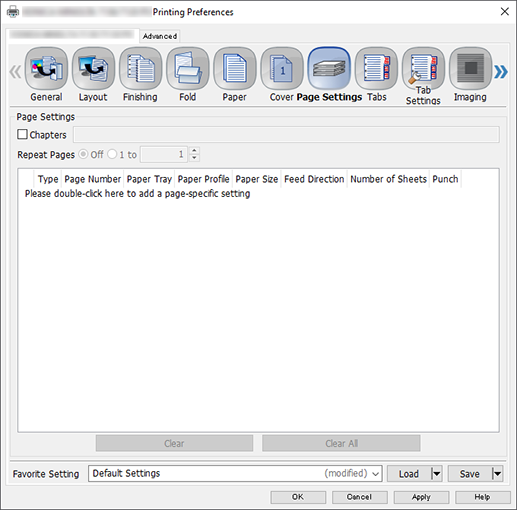Select Repeat Pages Off radio button

83,154
